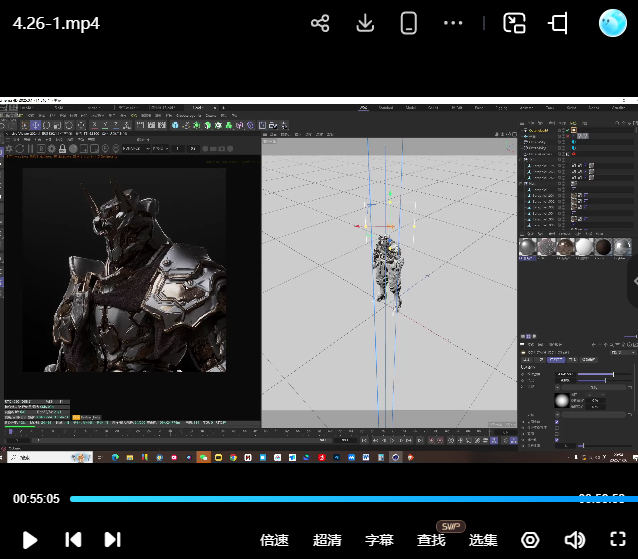
Task: Open the 选集 episode list
Action: pyautogui.click(x=483, y=540)
